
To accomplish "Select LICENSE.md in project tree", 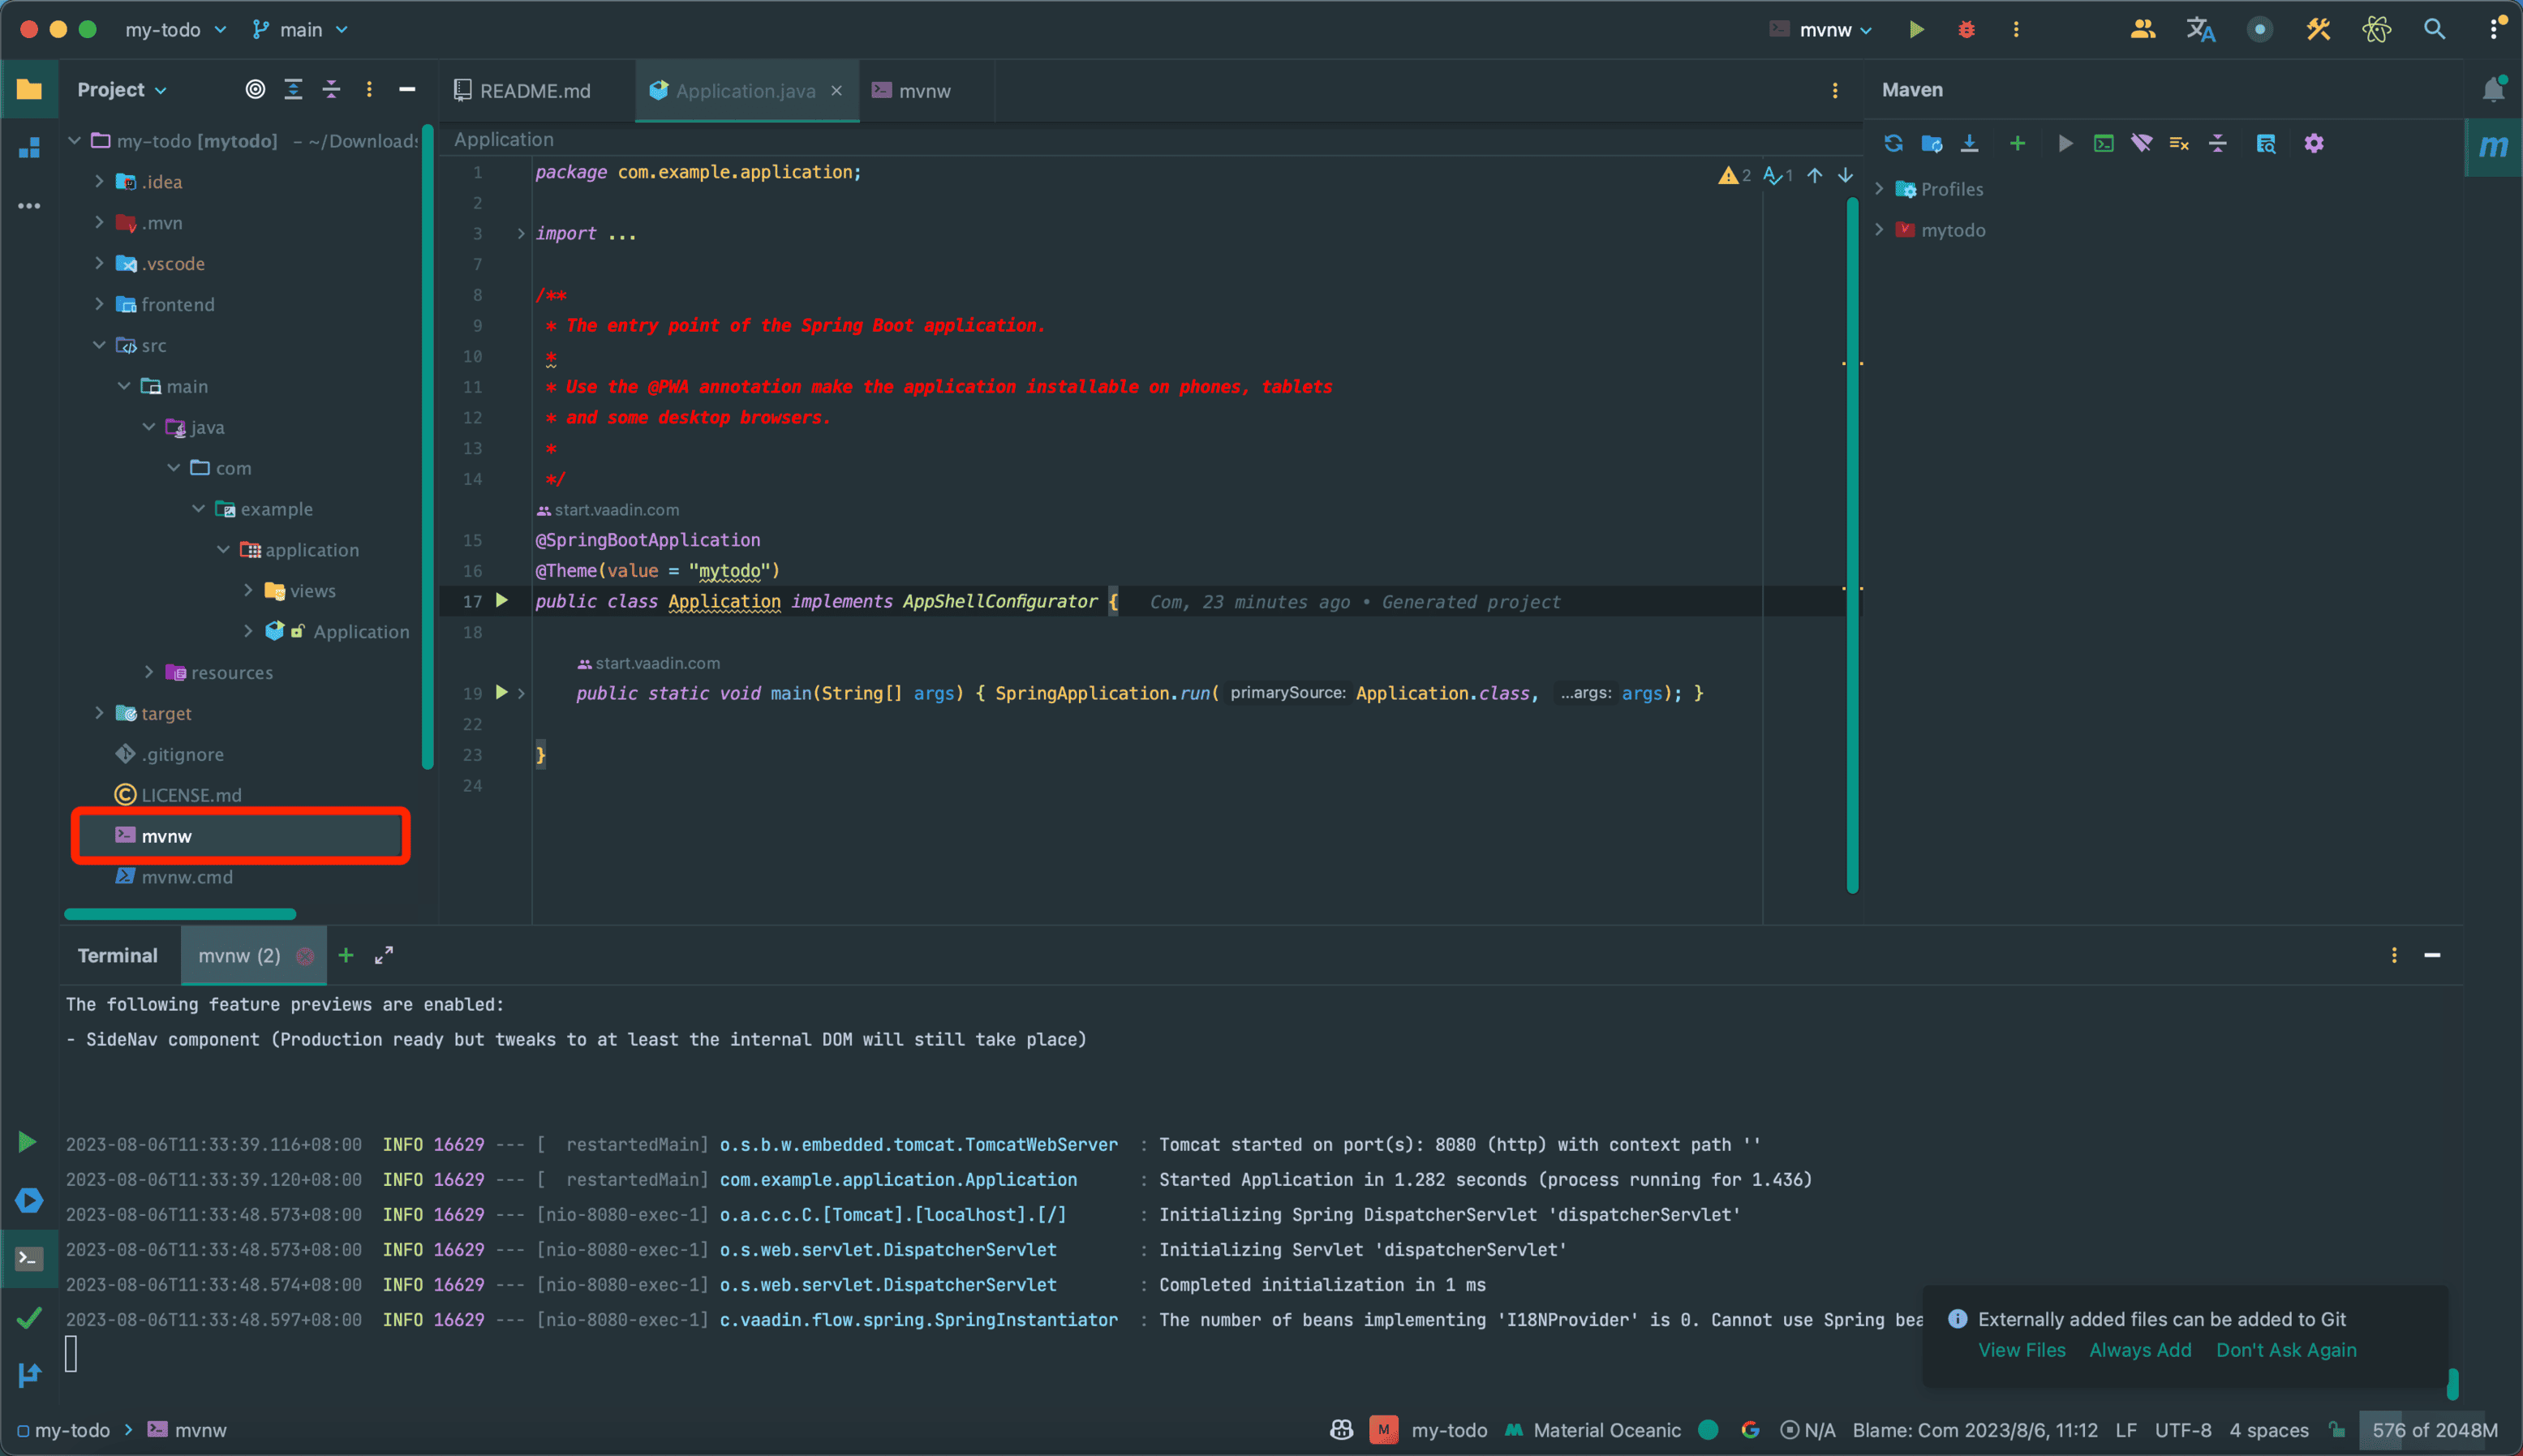I will coord(191,795).
